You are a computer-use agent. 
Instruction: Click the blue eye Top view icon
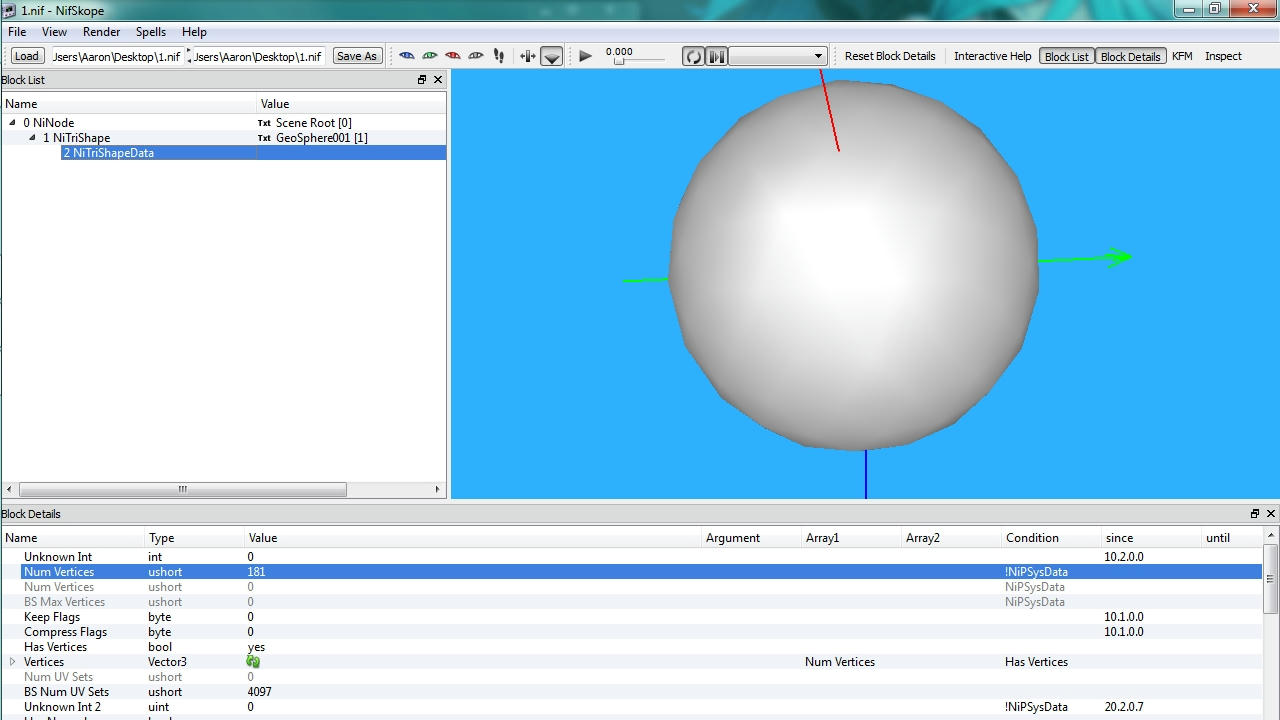[x=407, y=56]
